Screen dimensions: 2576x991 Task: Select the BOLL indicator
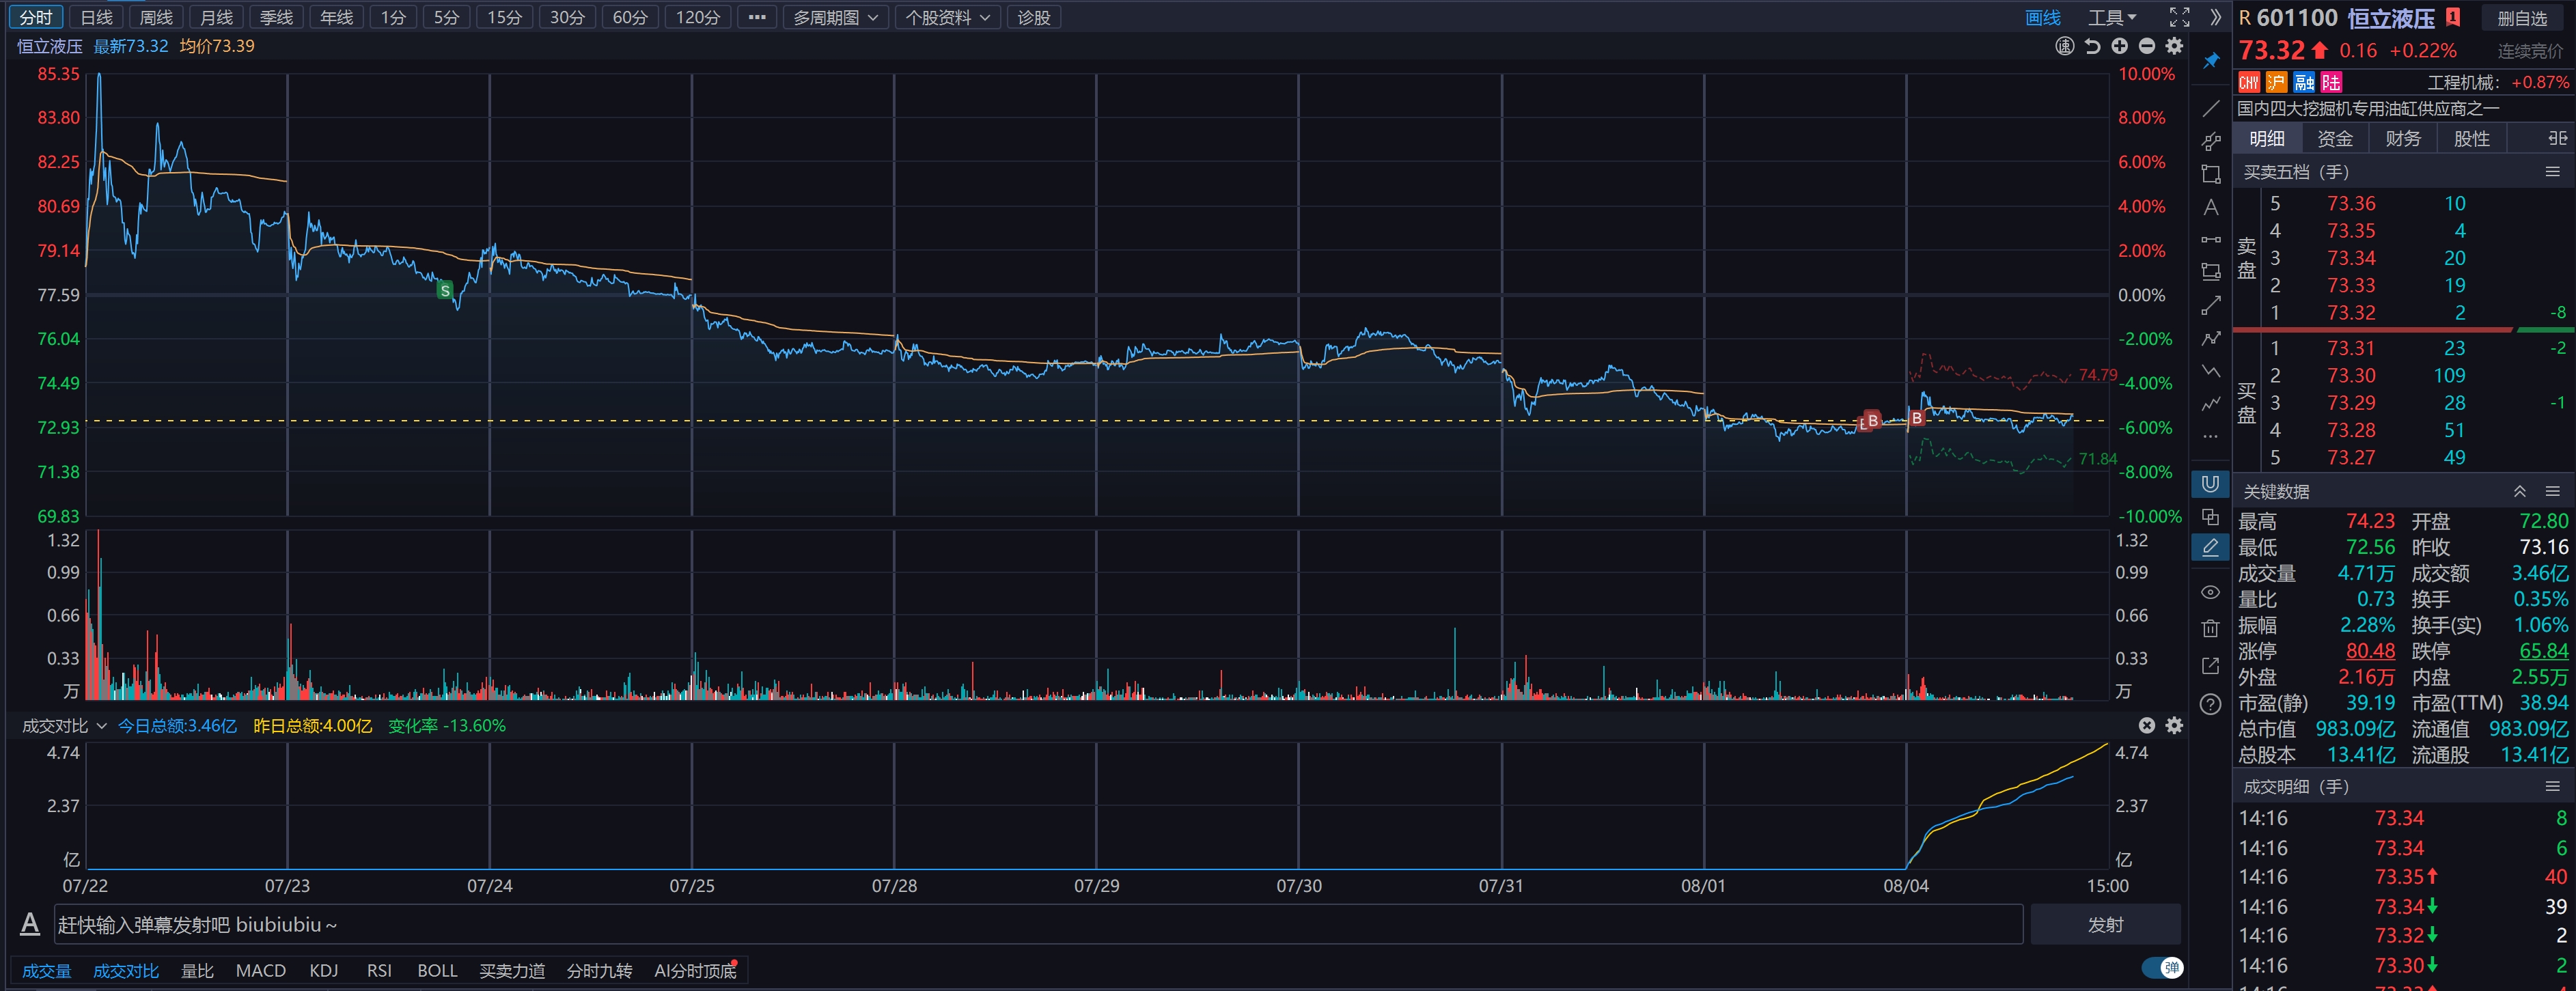click(437, 970)
